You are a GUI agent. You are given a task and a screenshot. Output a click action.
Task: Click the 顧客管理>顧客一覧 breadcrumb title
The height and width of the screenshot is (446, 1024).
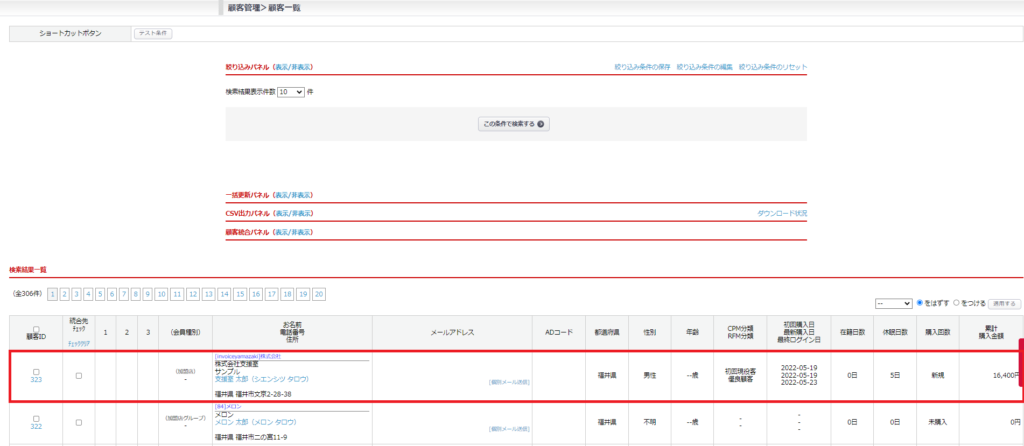click(x=264, y=8)
